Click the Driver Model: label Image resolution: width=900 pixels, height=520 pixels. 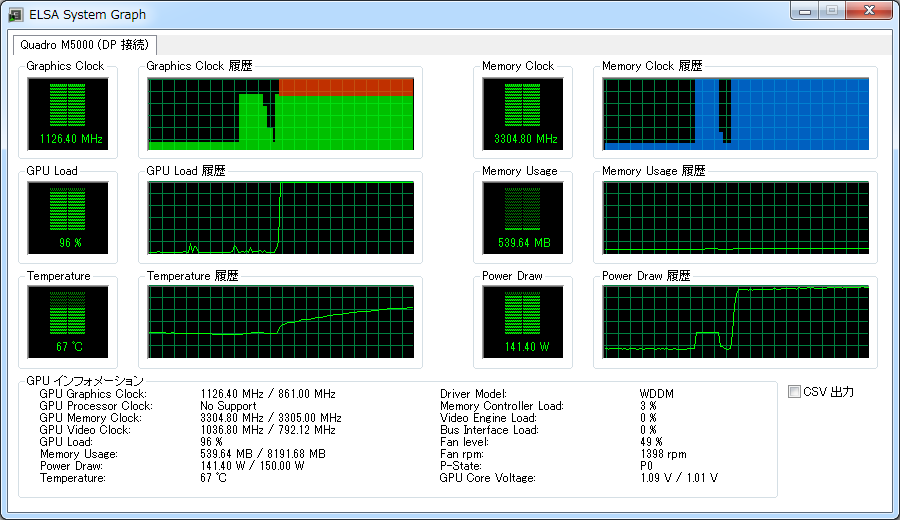coord(474,394)
